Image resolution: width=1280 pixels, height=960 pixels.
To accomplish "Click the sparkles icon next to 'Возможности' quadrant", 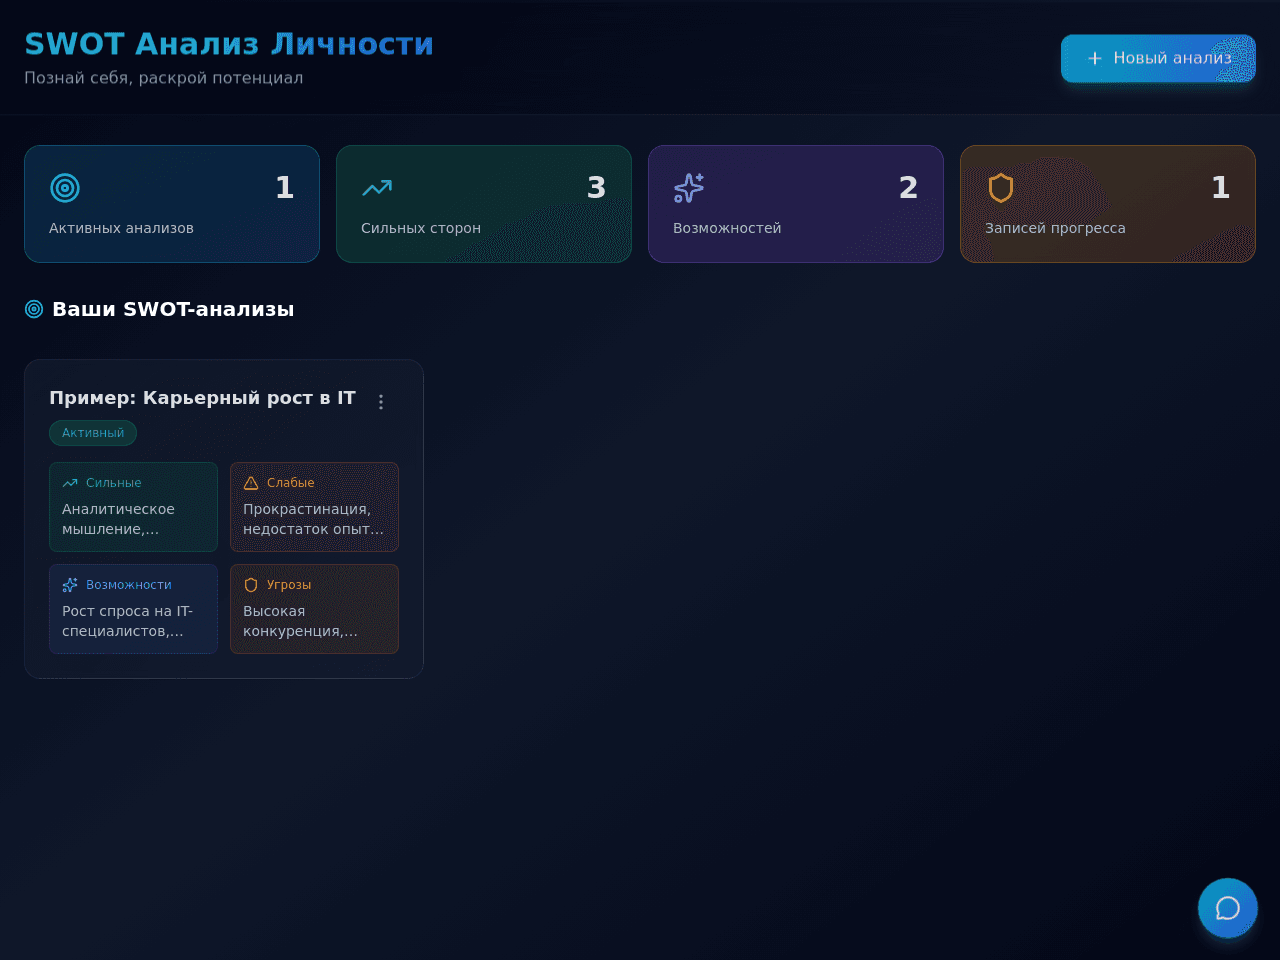I will coord(70,585).
